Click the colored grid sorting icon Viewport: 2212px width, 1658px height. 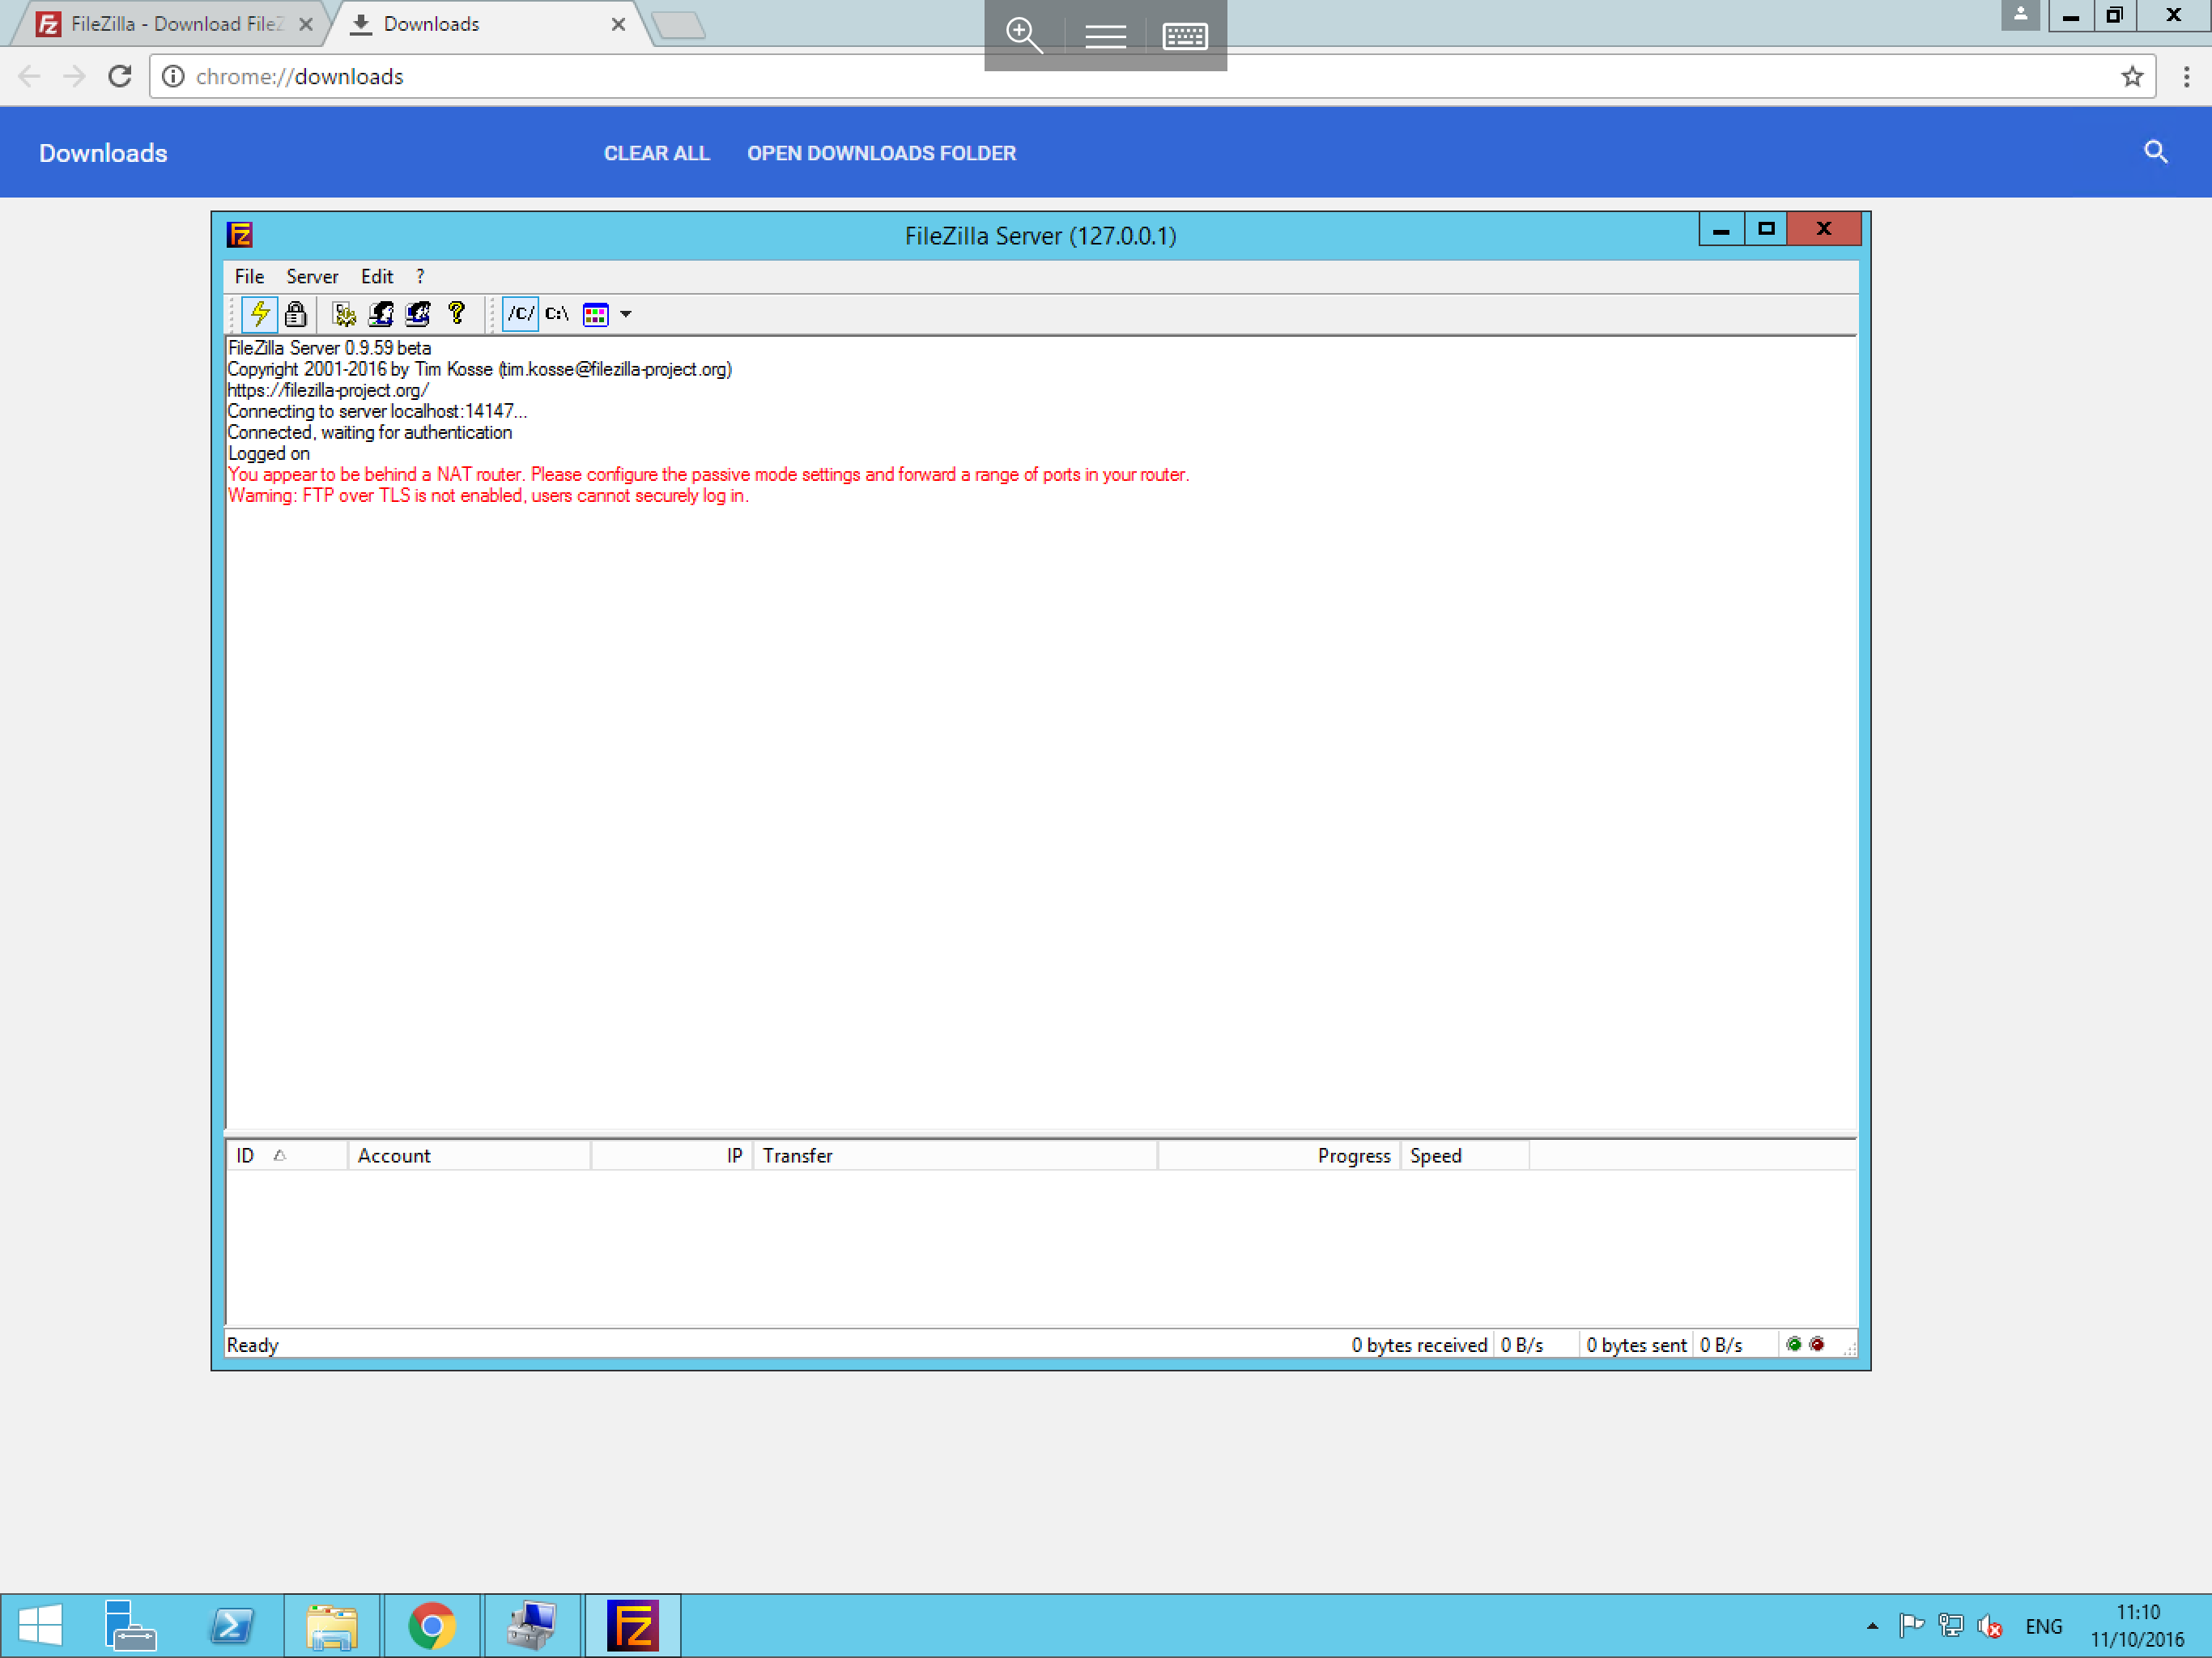[596, 314]
